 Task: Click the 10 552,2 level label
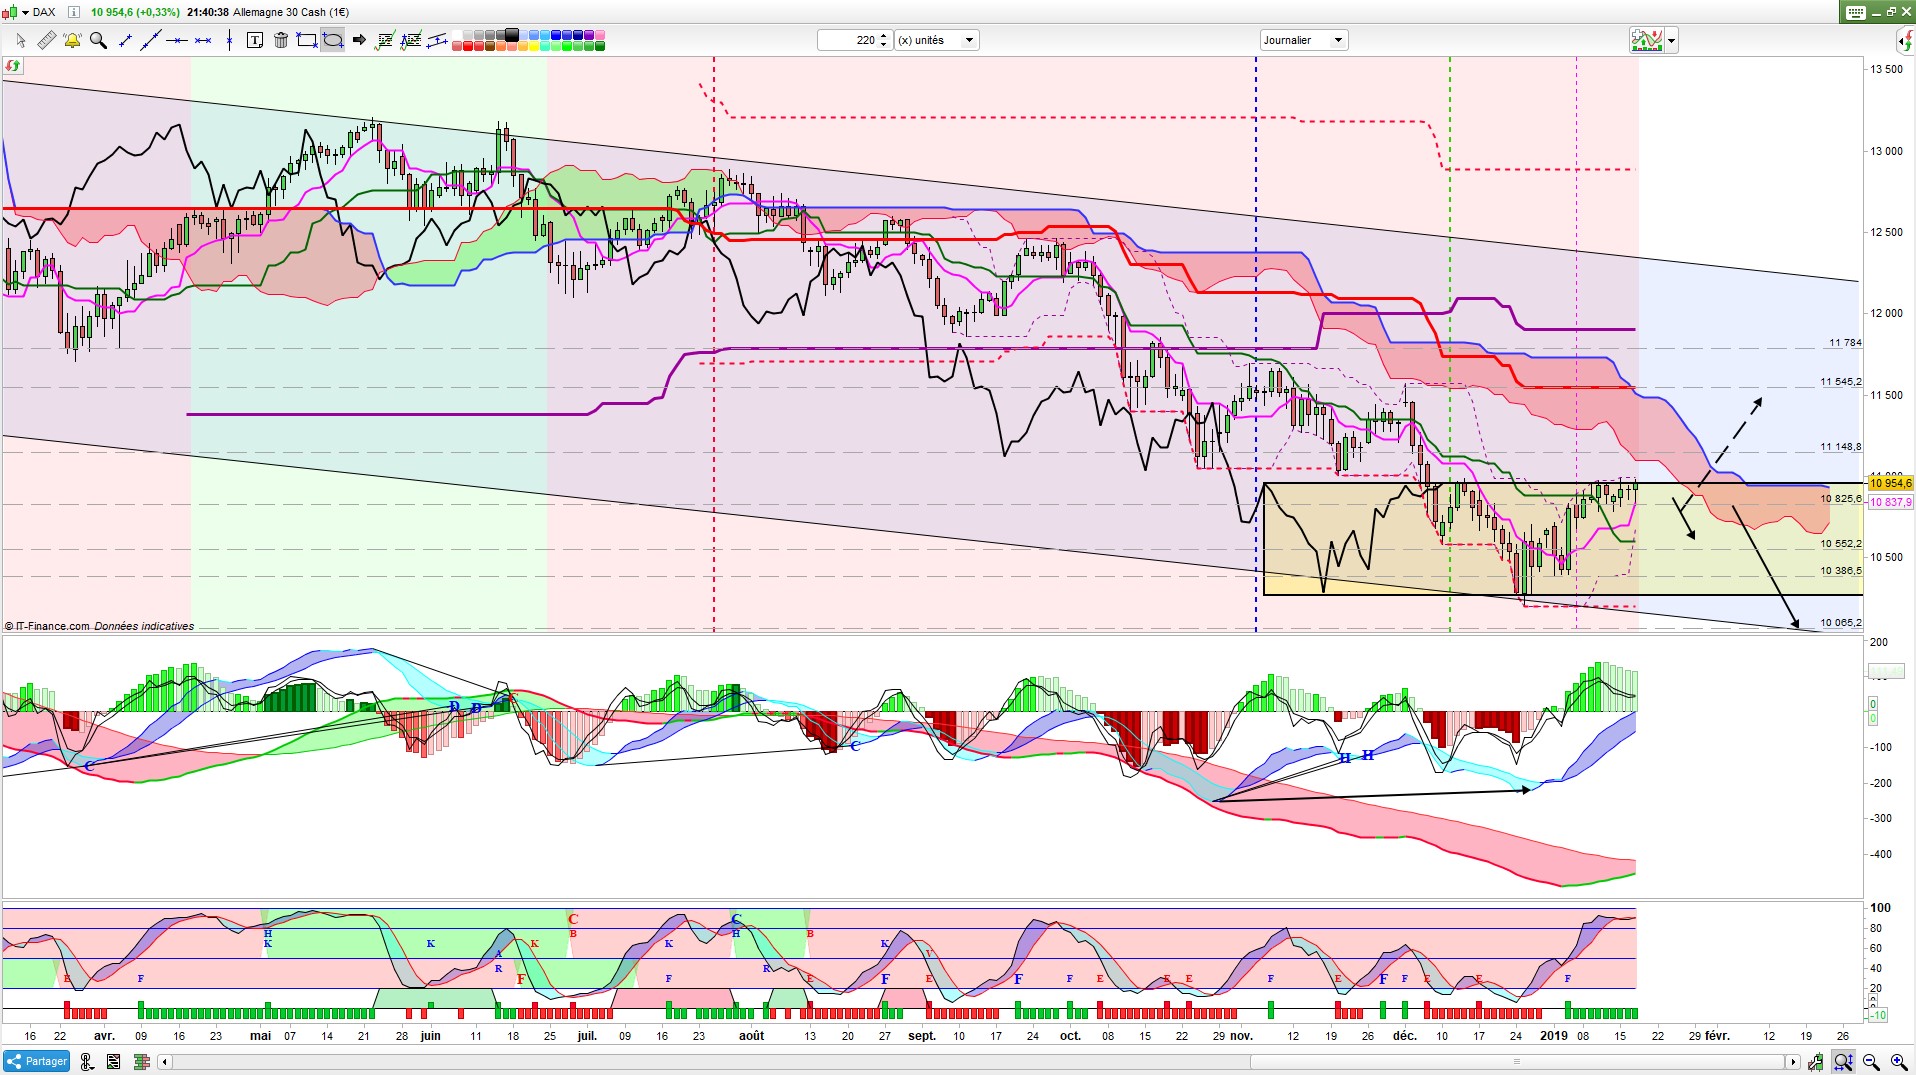pos(1841,544)
